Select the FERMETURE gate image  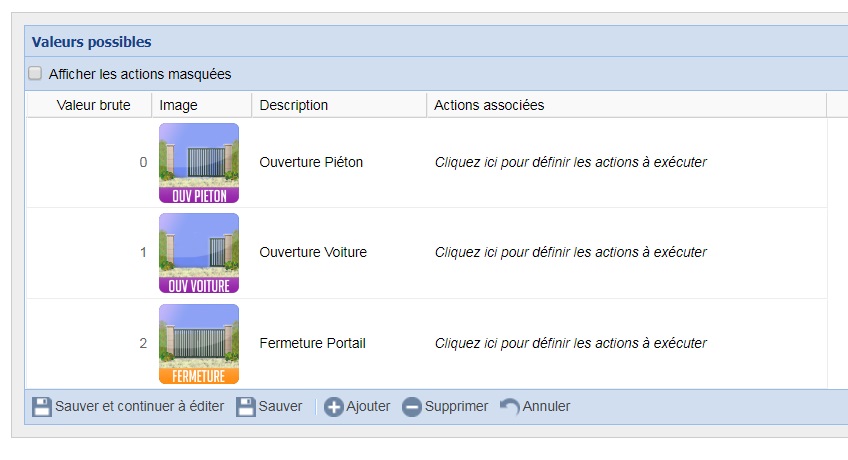[199, 344]
